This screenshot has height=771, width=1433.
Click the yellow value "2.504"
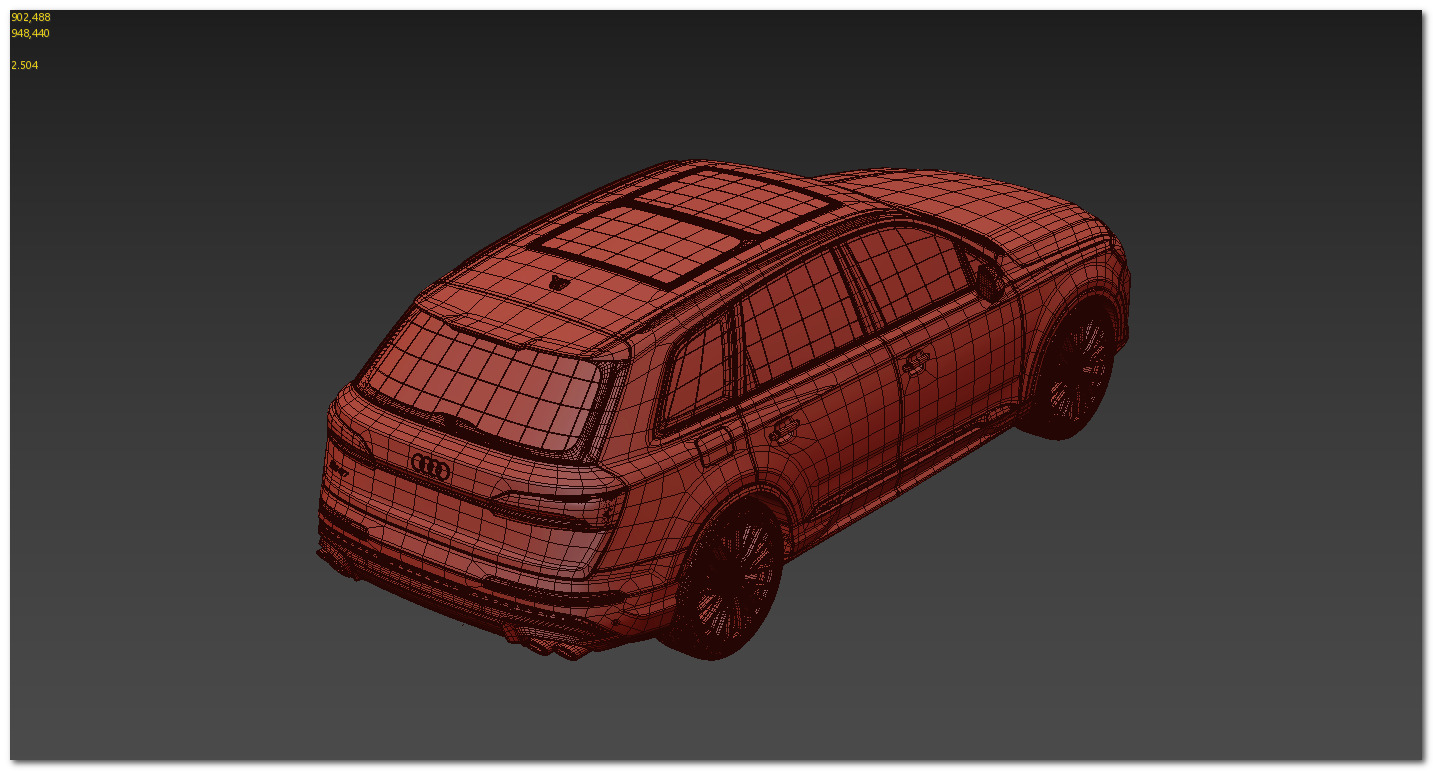[x=25, y=65]
